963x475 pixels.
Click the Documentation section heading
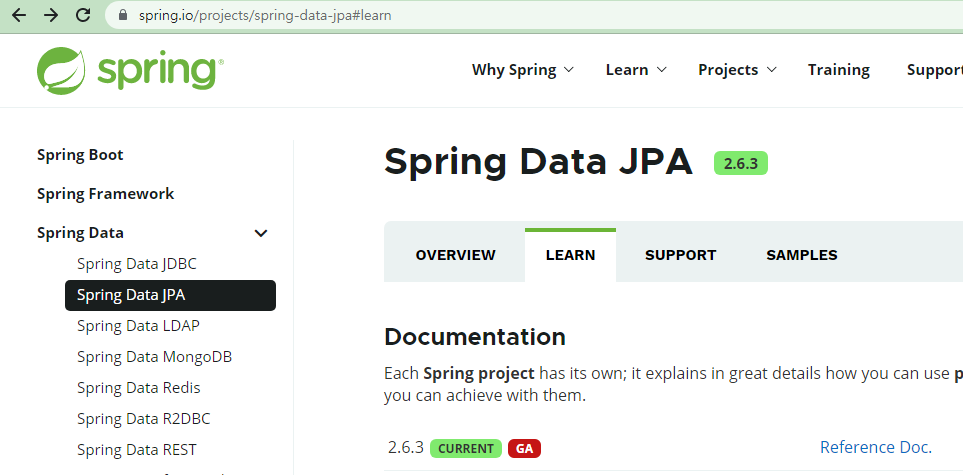pos(475,337)
